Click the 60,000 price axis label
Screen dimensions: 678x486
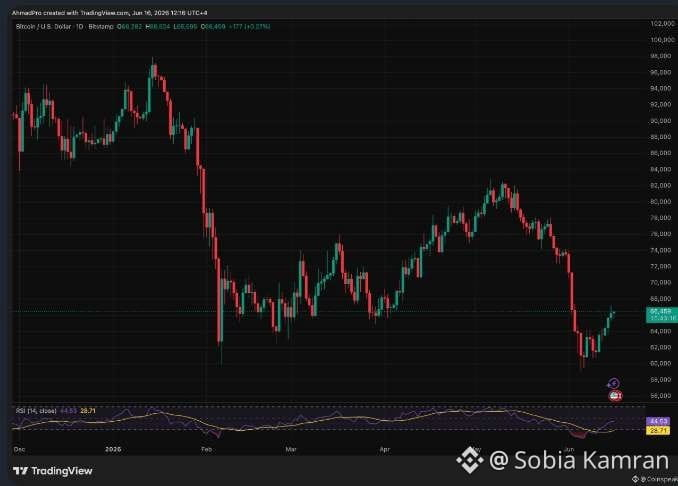659,363
